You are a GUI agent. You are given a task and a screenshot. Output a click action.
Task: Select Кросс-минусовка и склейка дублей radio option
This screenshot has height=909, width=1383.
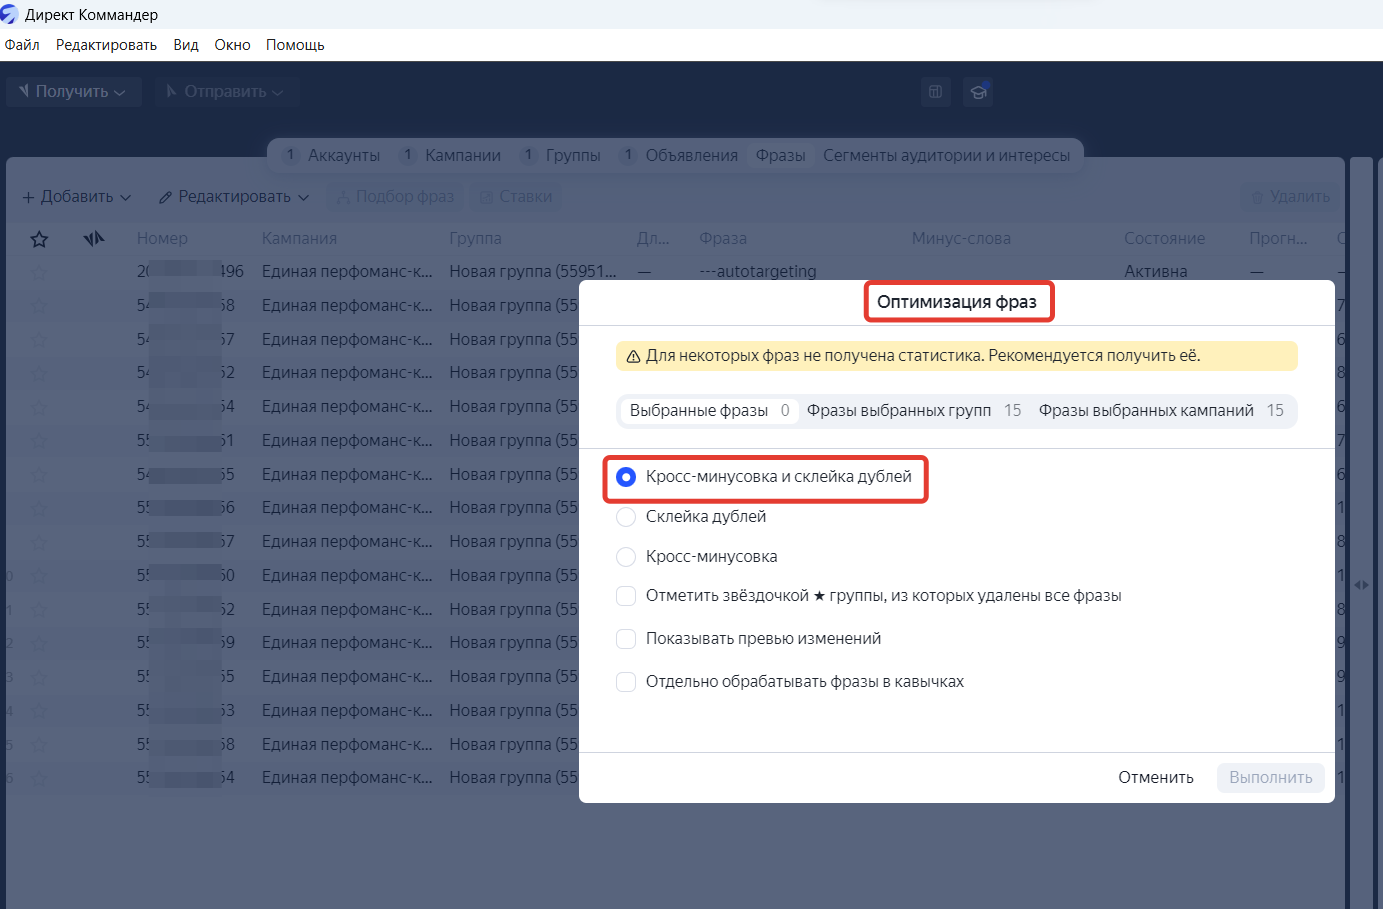tap(626, 477)
